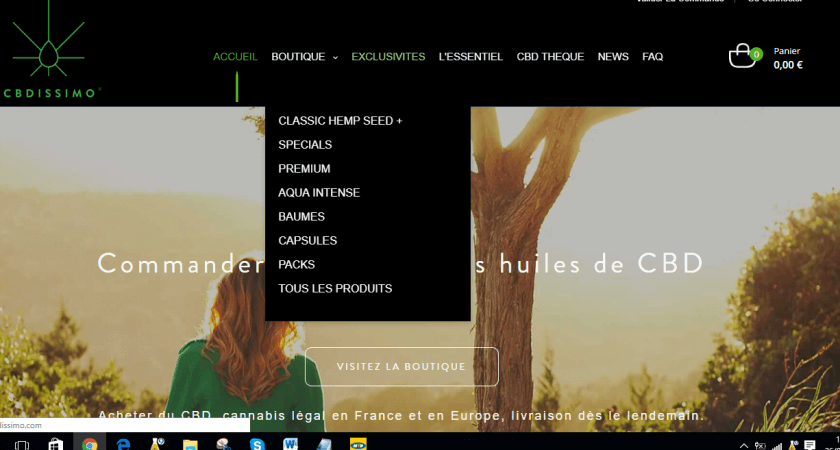The width and height of the screenshot is (840, 450).
Task: Open the CBD THEQUE page
Action: [550, 57]
